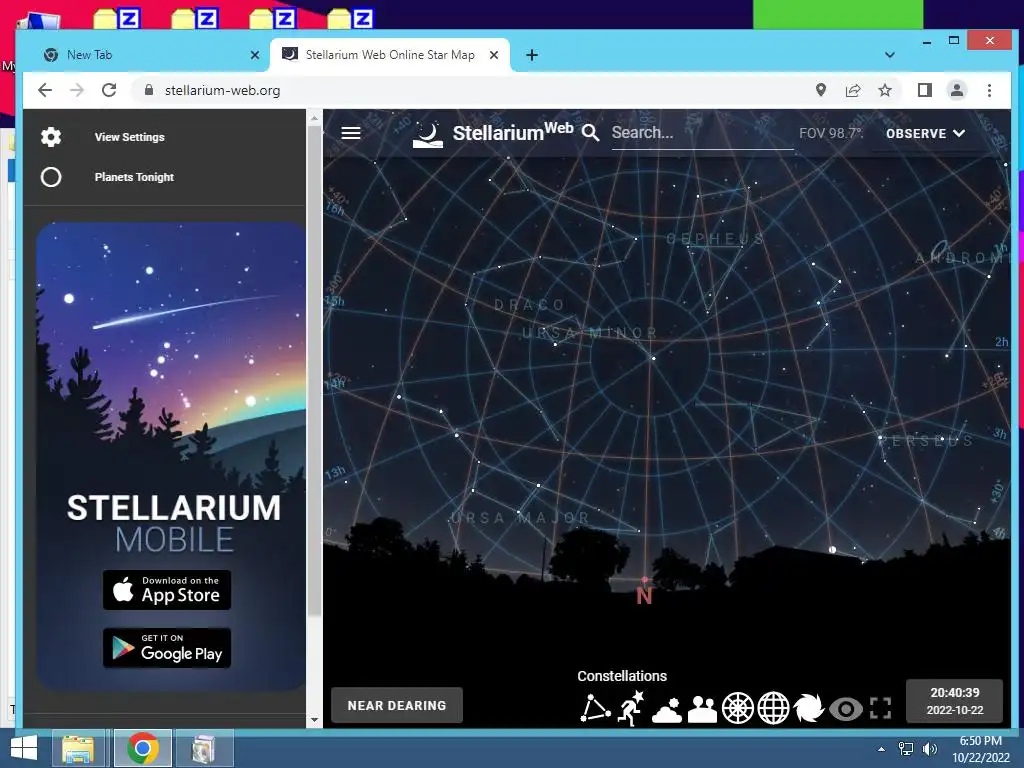
Task: Click the search magnifier icon
Action: click(x=590, y=133)
